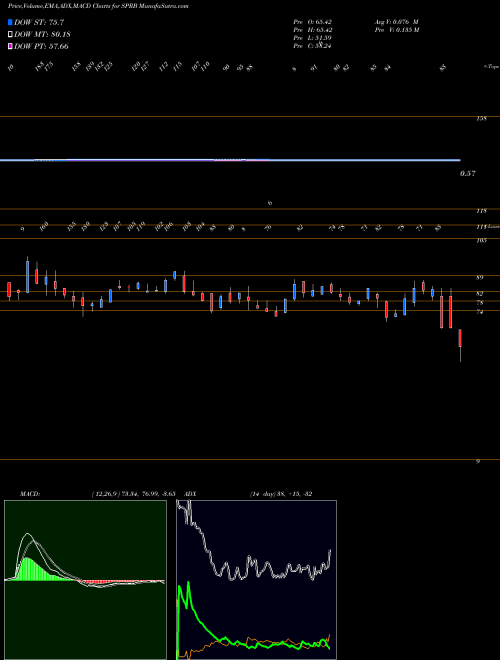Screen dimensions: 500x660
Task: Click the 'MACD:' panel label
Action: [30, 494]
